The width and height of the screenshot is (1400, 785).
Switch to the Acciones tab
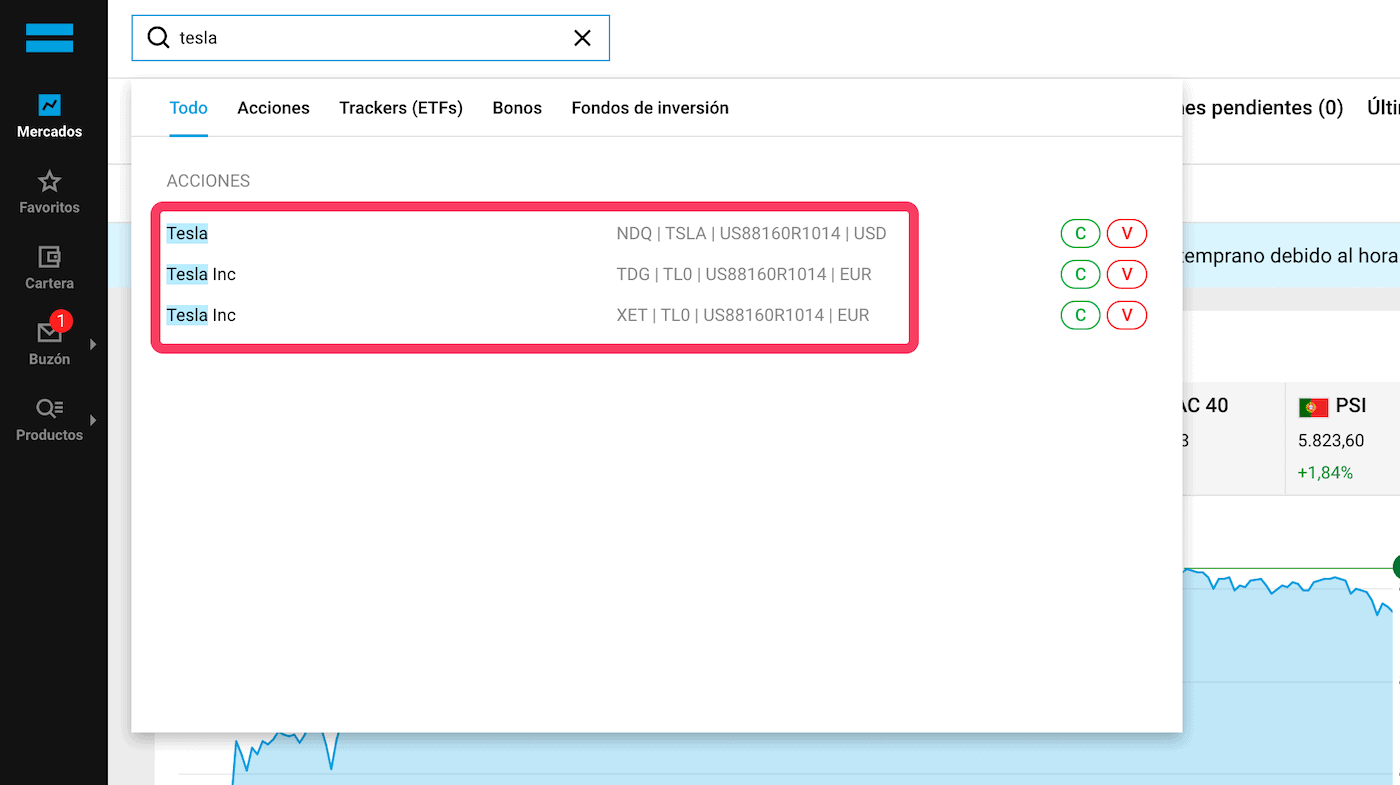(273, 108)
